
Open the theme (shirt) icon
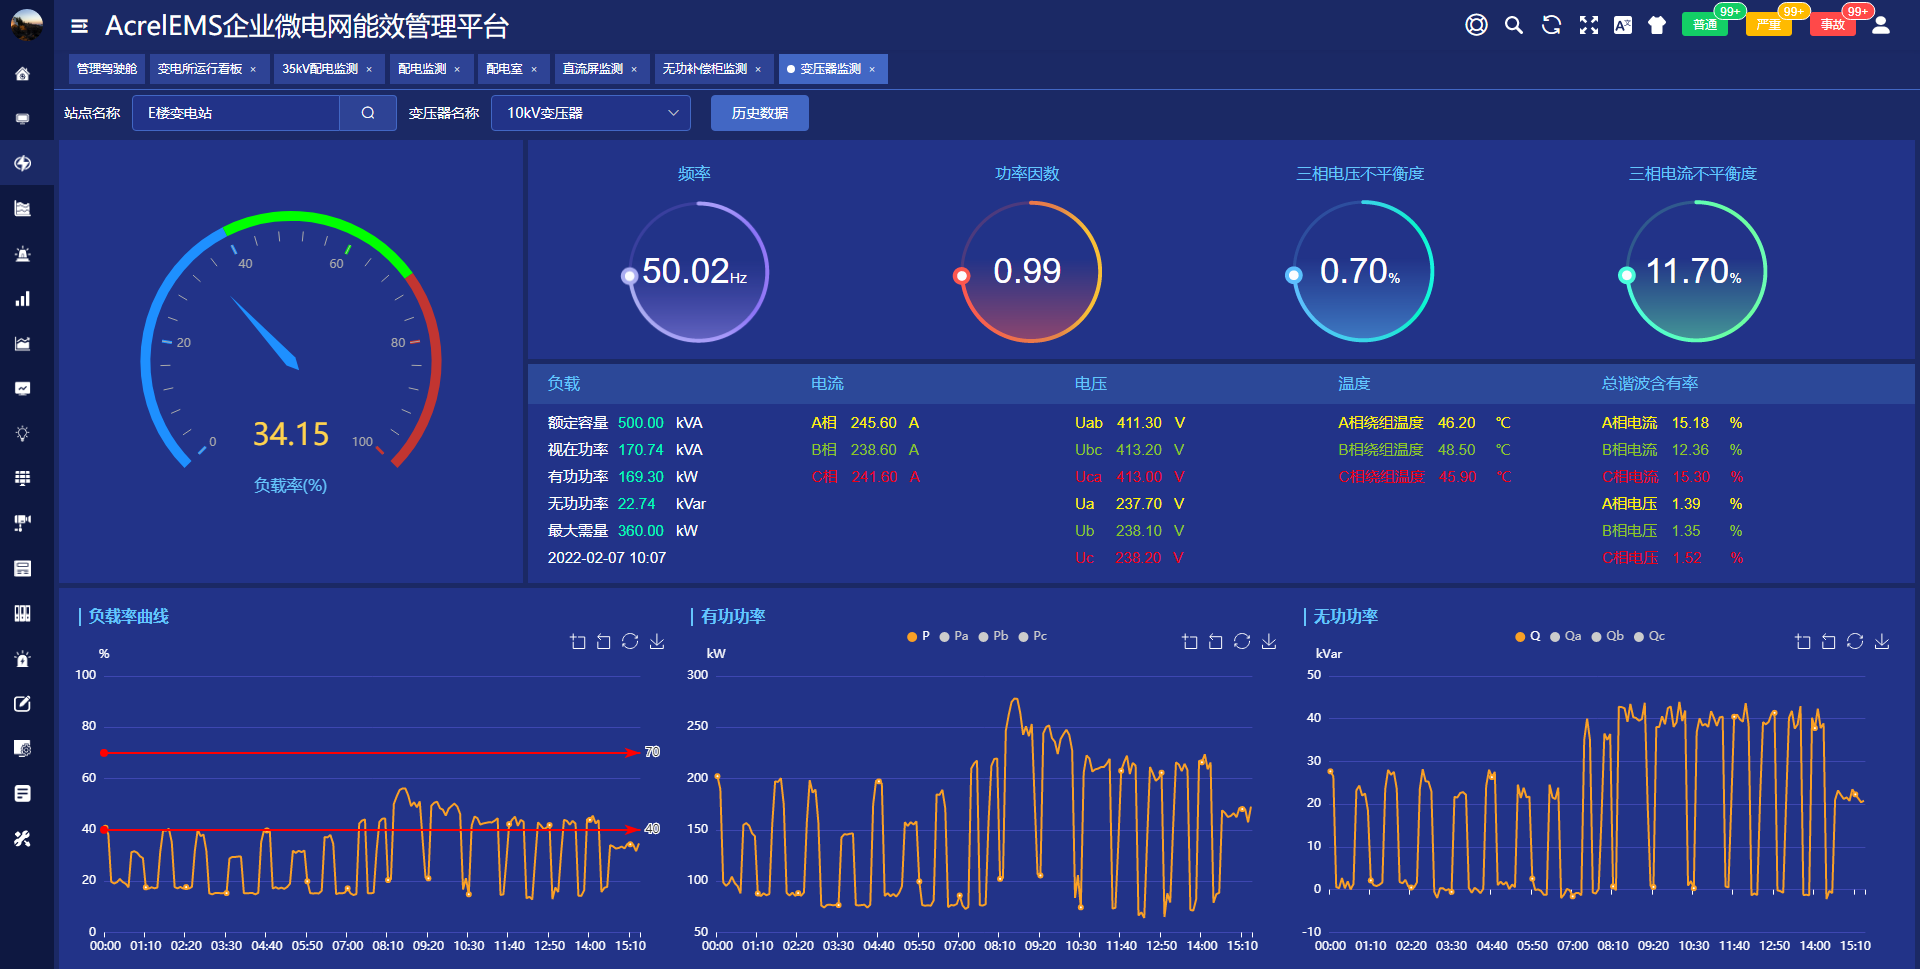1657,25
